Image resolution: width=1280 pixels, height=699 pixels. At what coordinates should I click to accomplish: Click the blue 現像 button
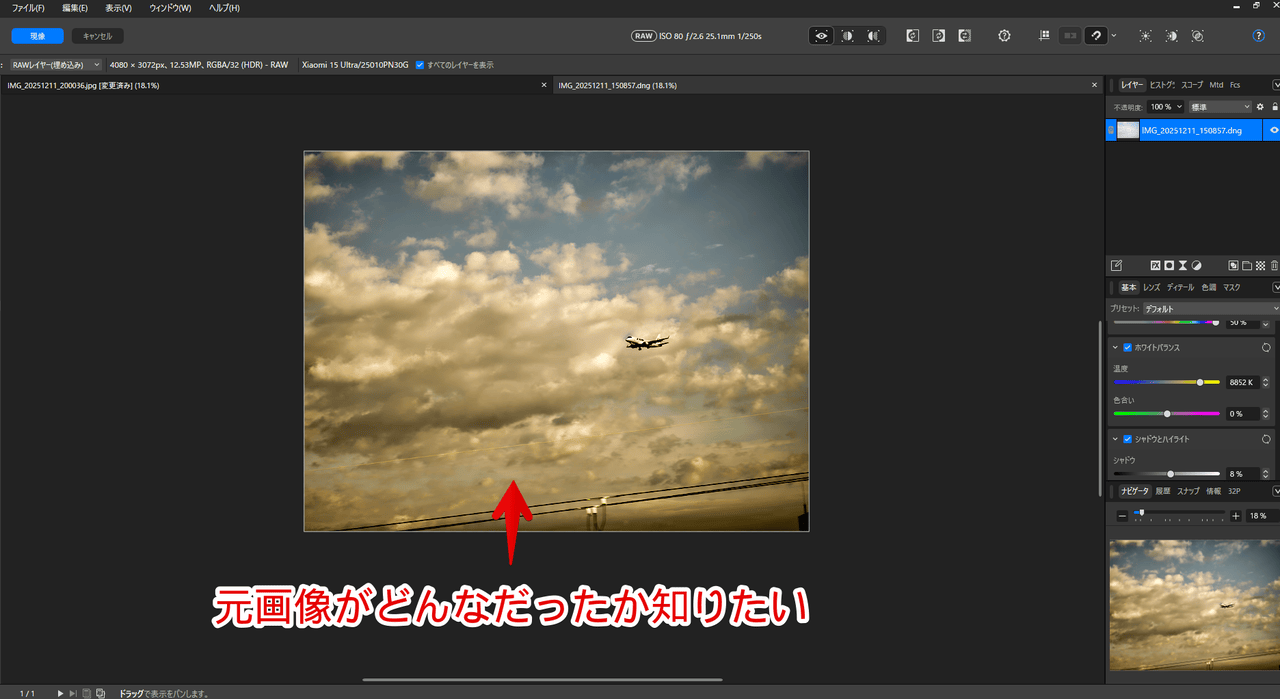click(38, 36)
